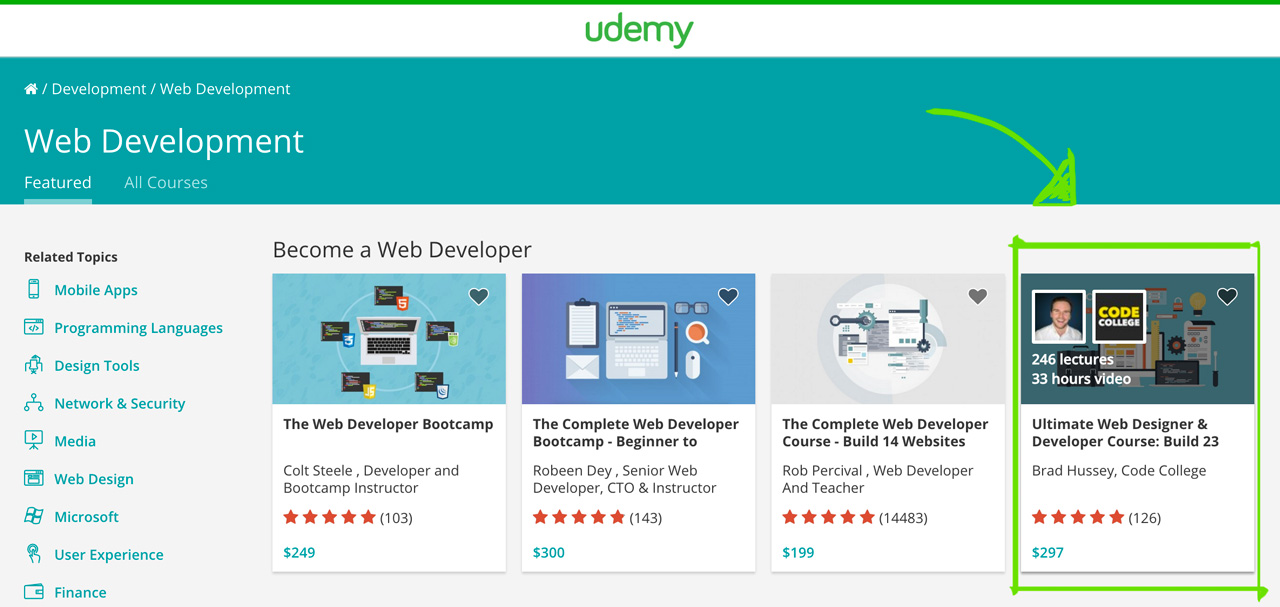Click the Media play icon
The image size is (1280, 607).
(x=34, y=440)
